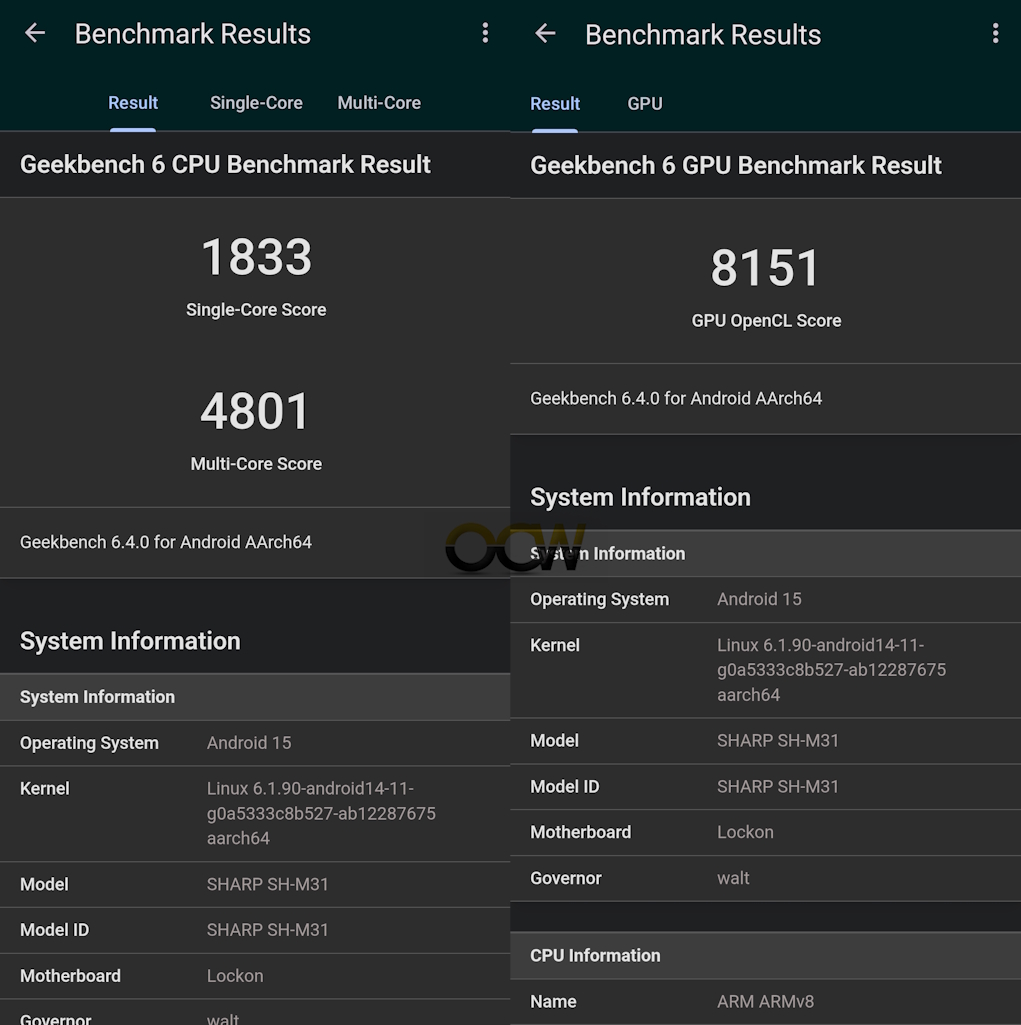Tap Motherboard Lockon value in CPU screen

click(x=235, y=975)
